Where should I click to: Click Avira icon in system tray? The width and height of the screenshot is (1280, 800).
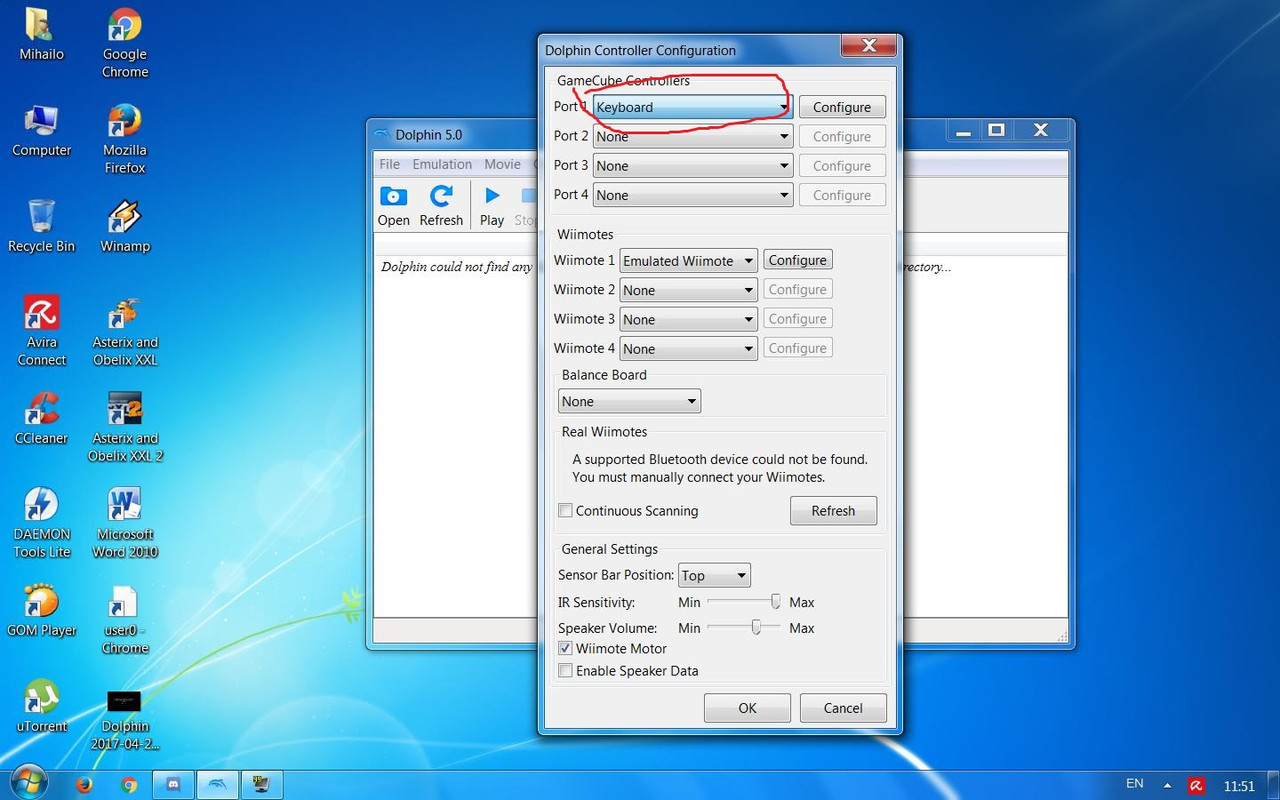(x=1195, y=786)
